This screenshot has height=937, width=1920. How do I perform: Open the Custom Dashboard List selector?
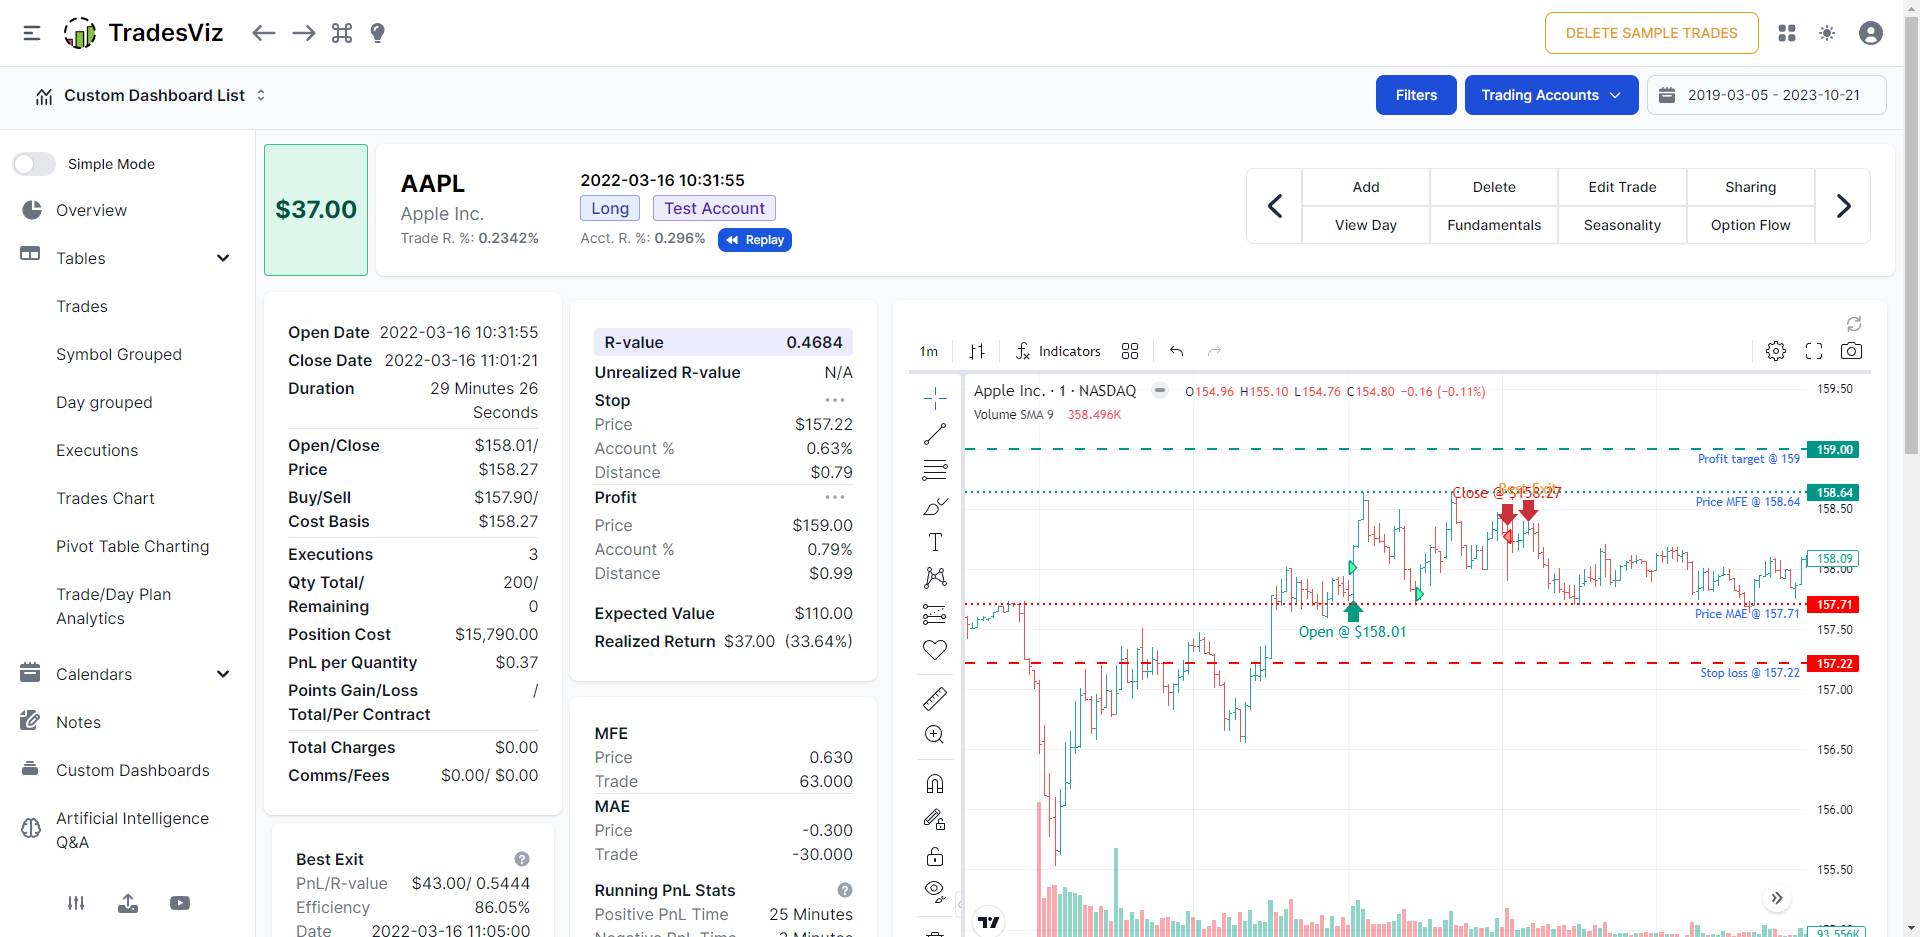(x=150, y=95)
